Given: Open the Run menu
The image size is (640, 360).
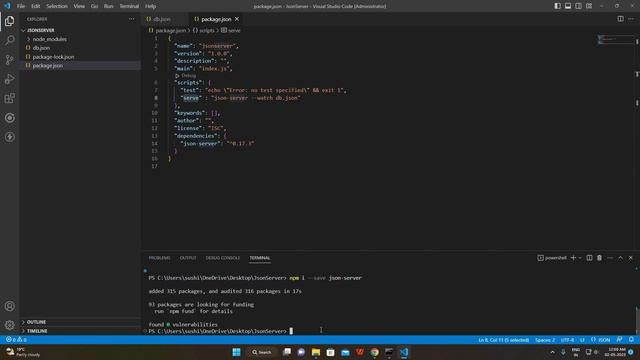Looking at the screenshot, I should 109,6.
